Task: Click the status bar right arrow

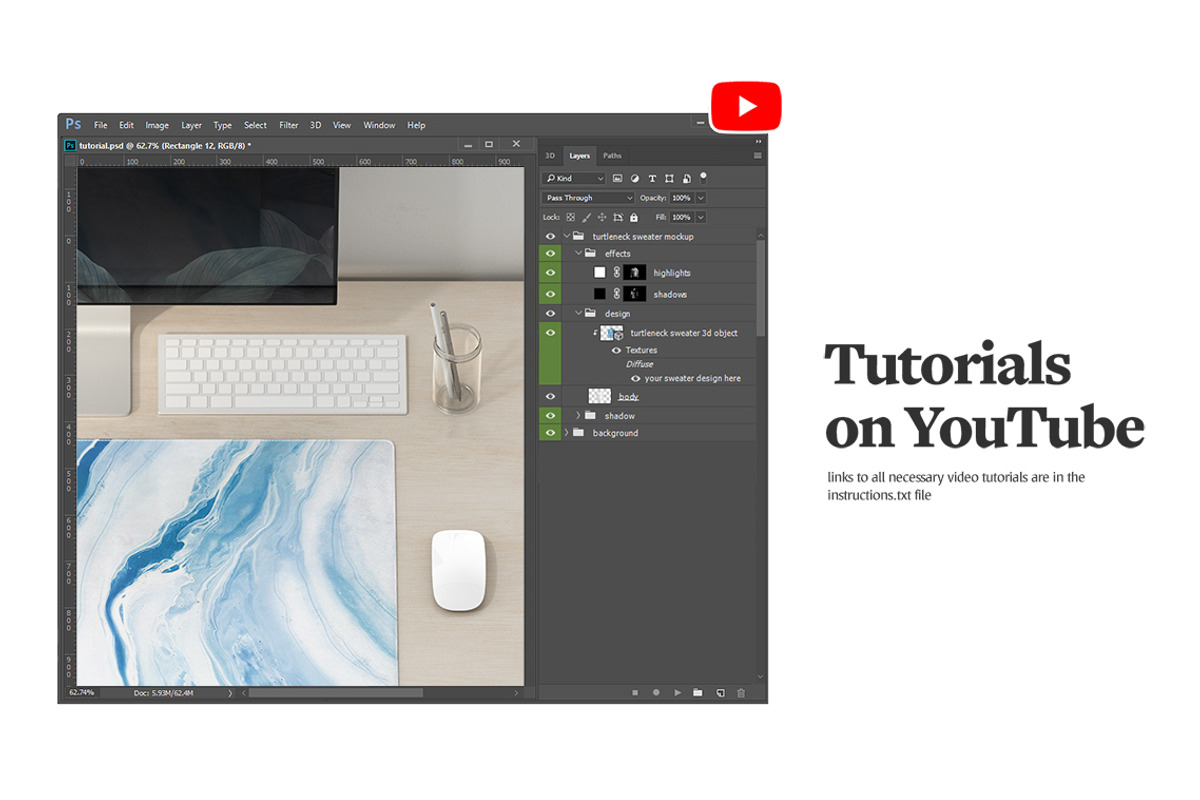Action: coord(230,692)
